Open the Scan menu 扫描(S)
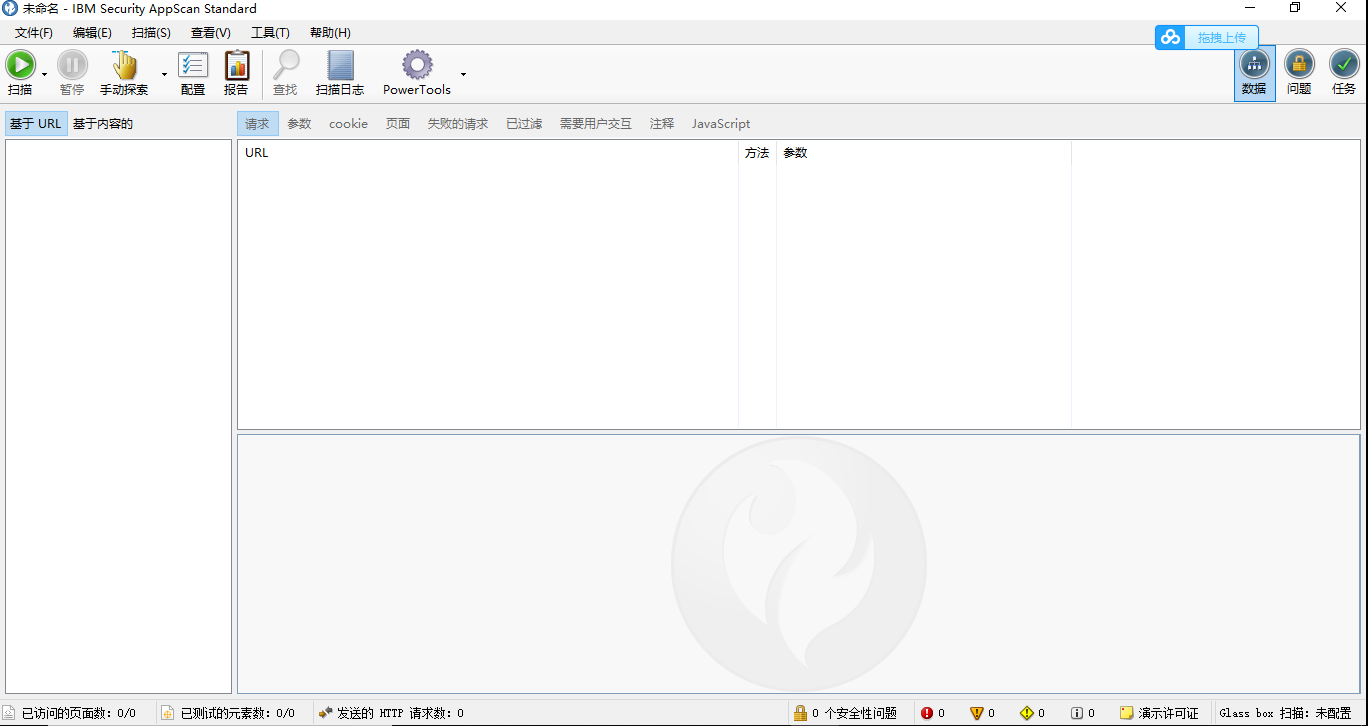 point(151,33)
